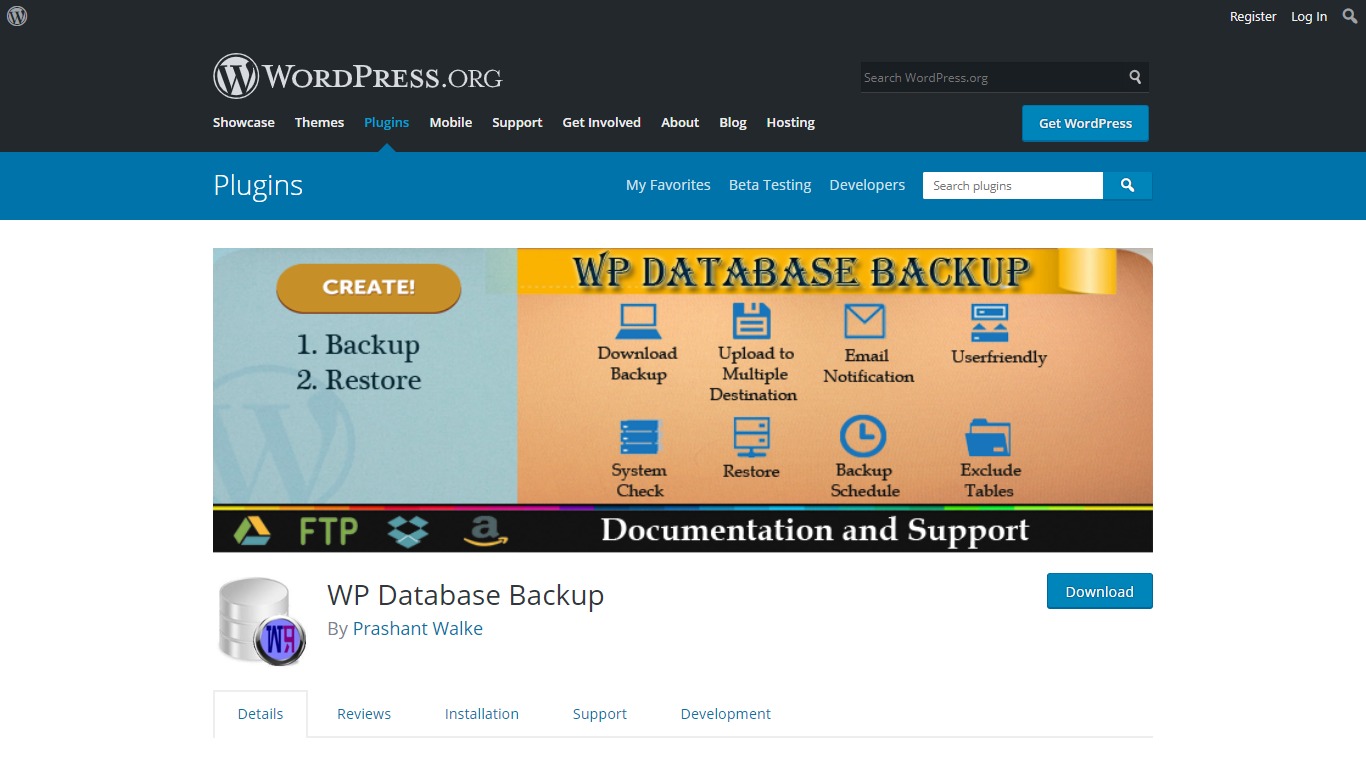
Task: Click the Download Backup laptop icon in banner
Action: 637,321
